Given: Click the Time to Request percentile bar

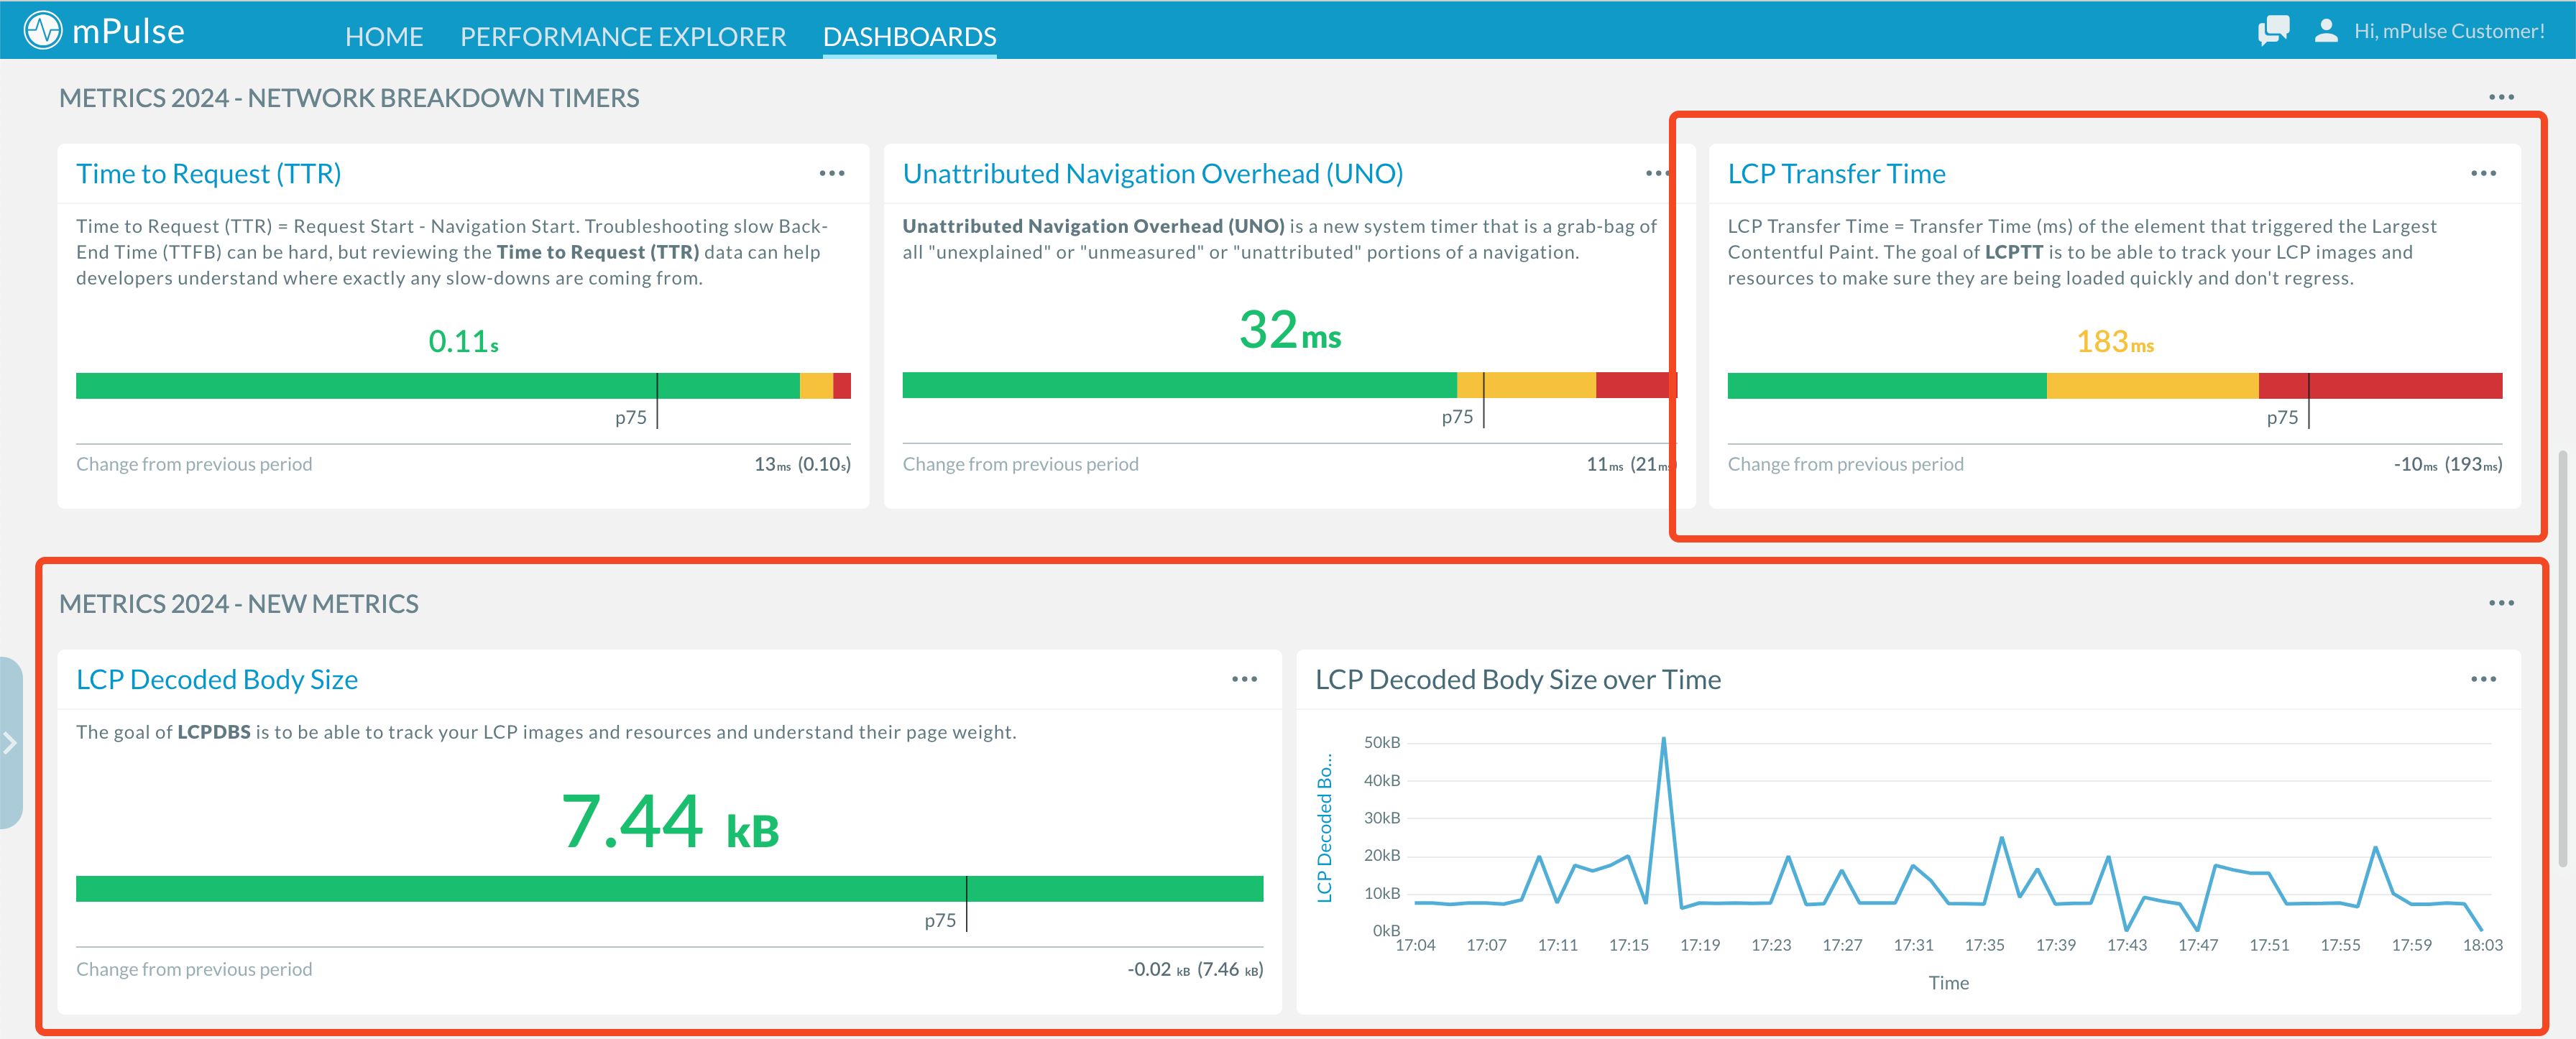Looking at the screenshot, I should tap(463, 386).
